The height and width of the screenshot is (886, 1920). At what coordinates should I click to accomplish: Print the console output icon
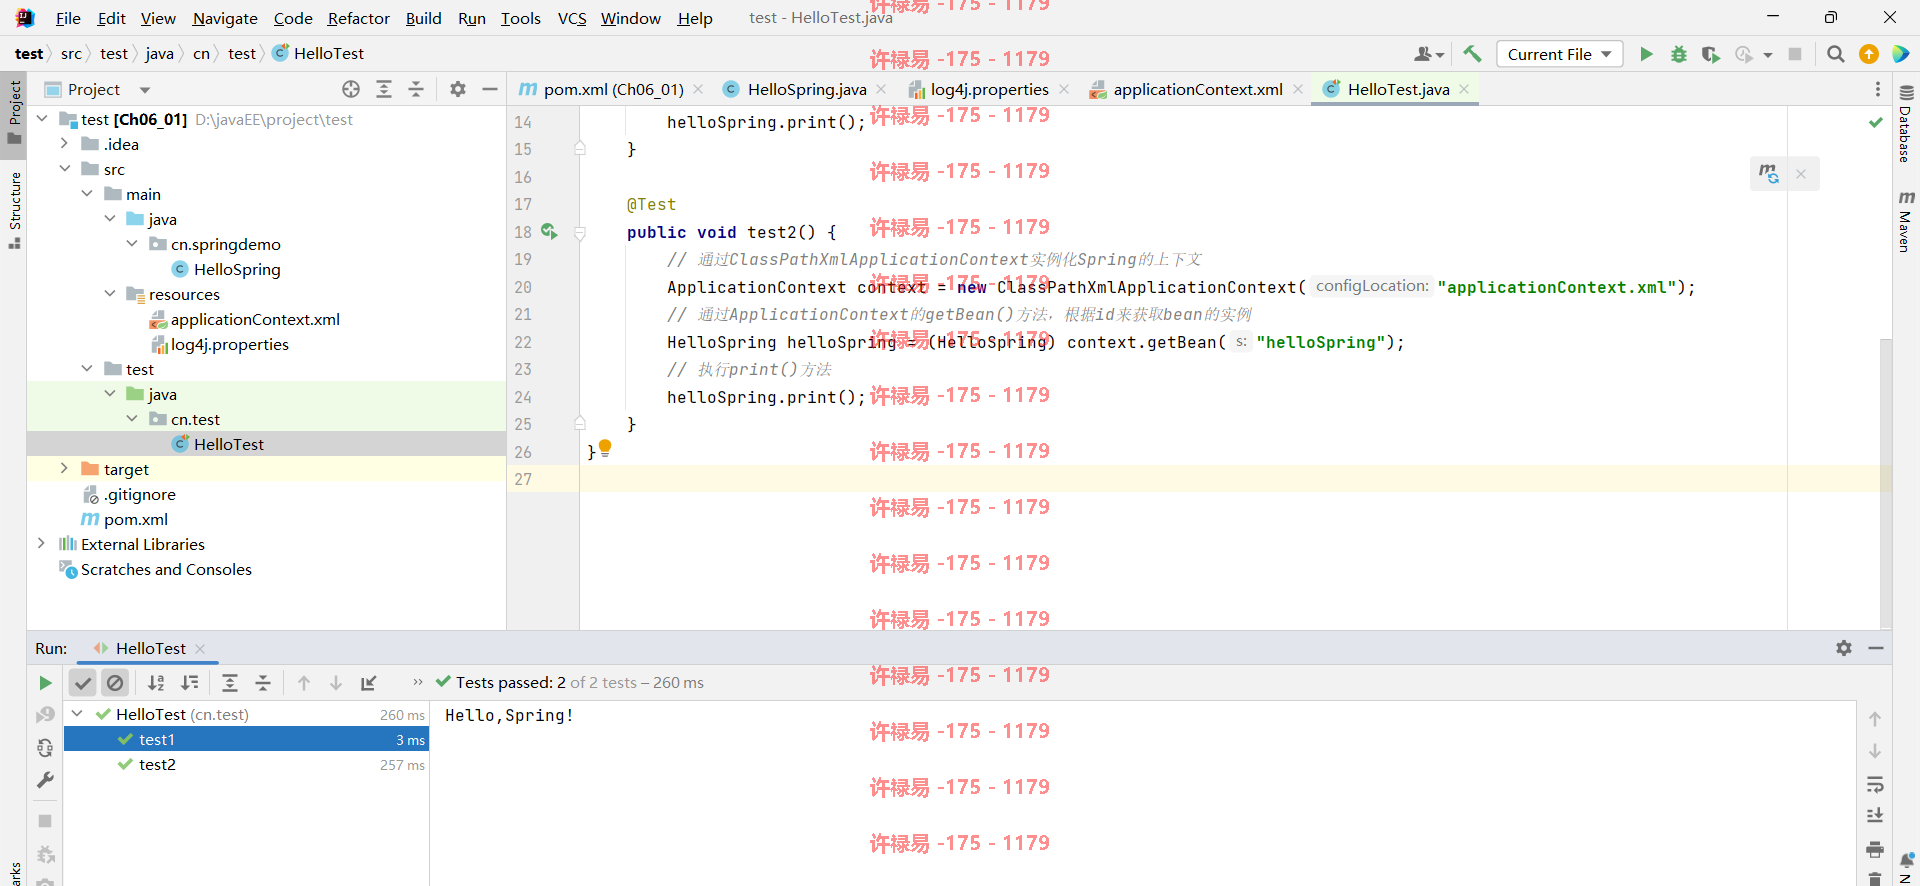[1875, 849]
